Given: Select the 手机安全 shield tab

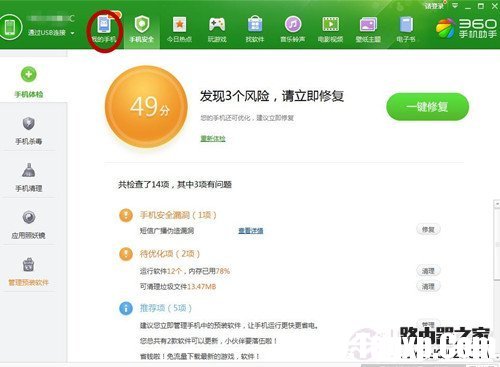Looking at the screenshot, I should pos(142,24).
